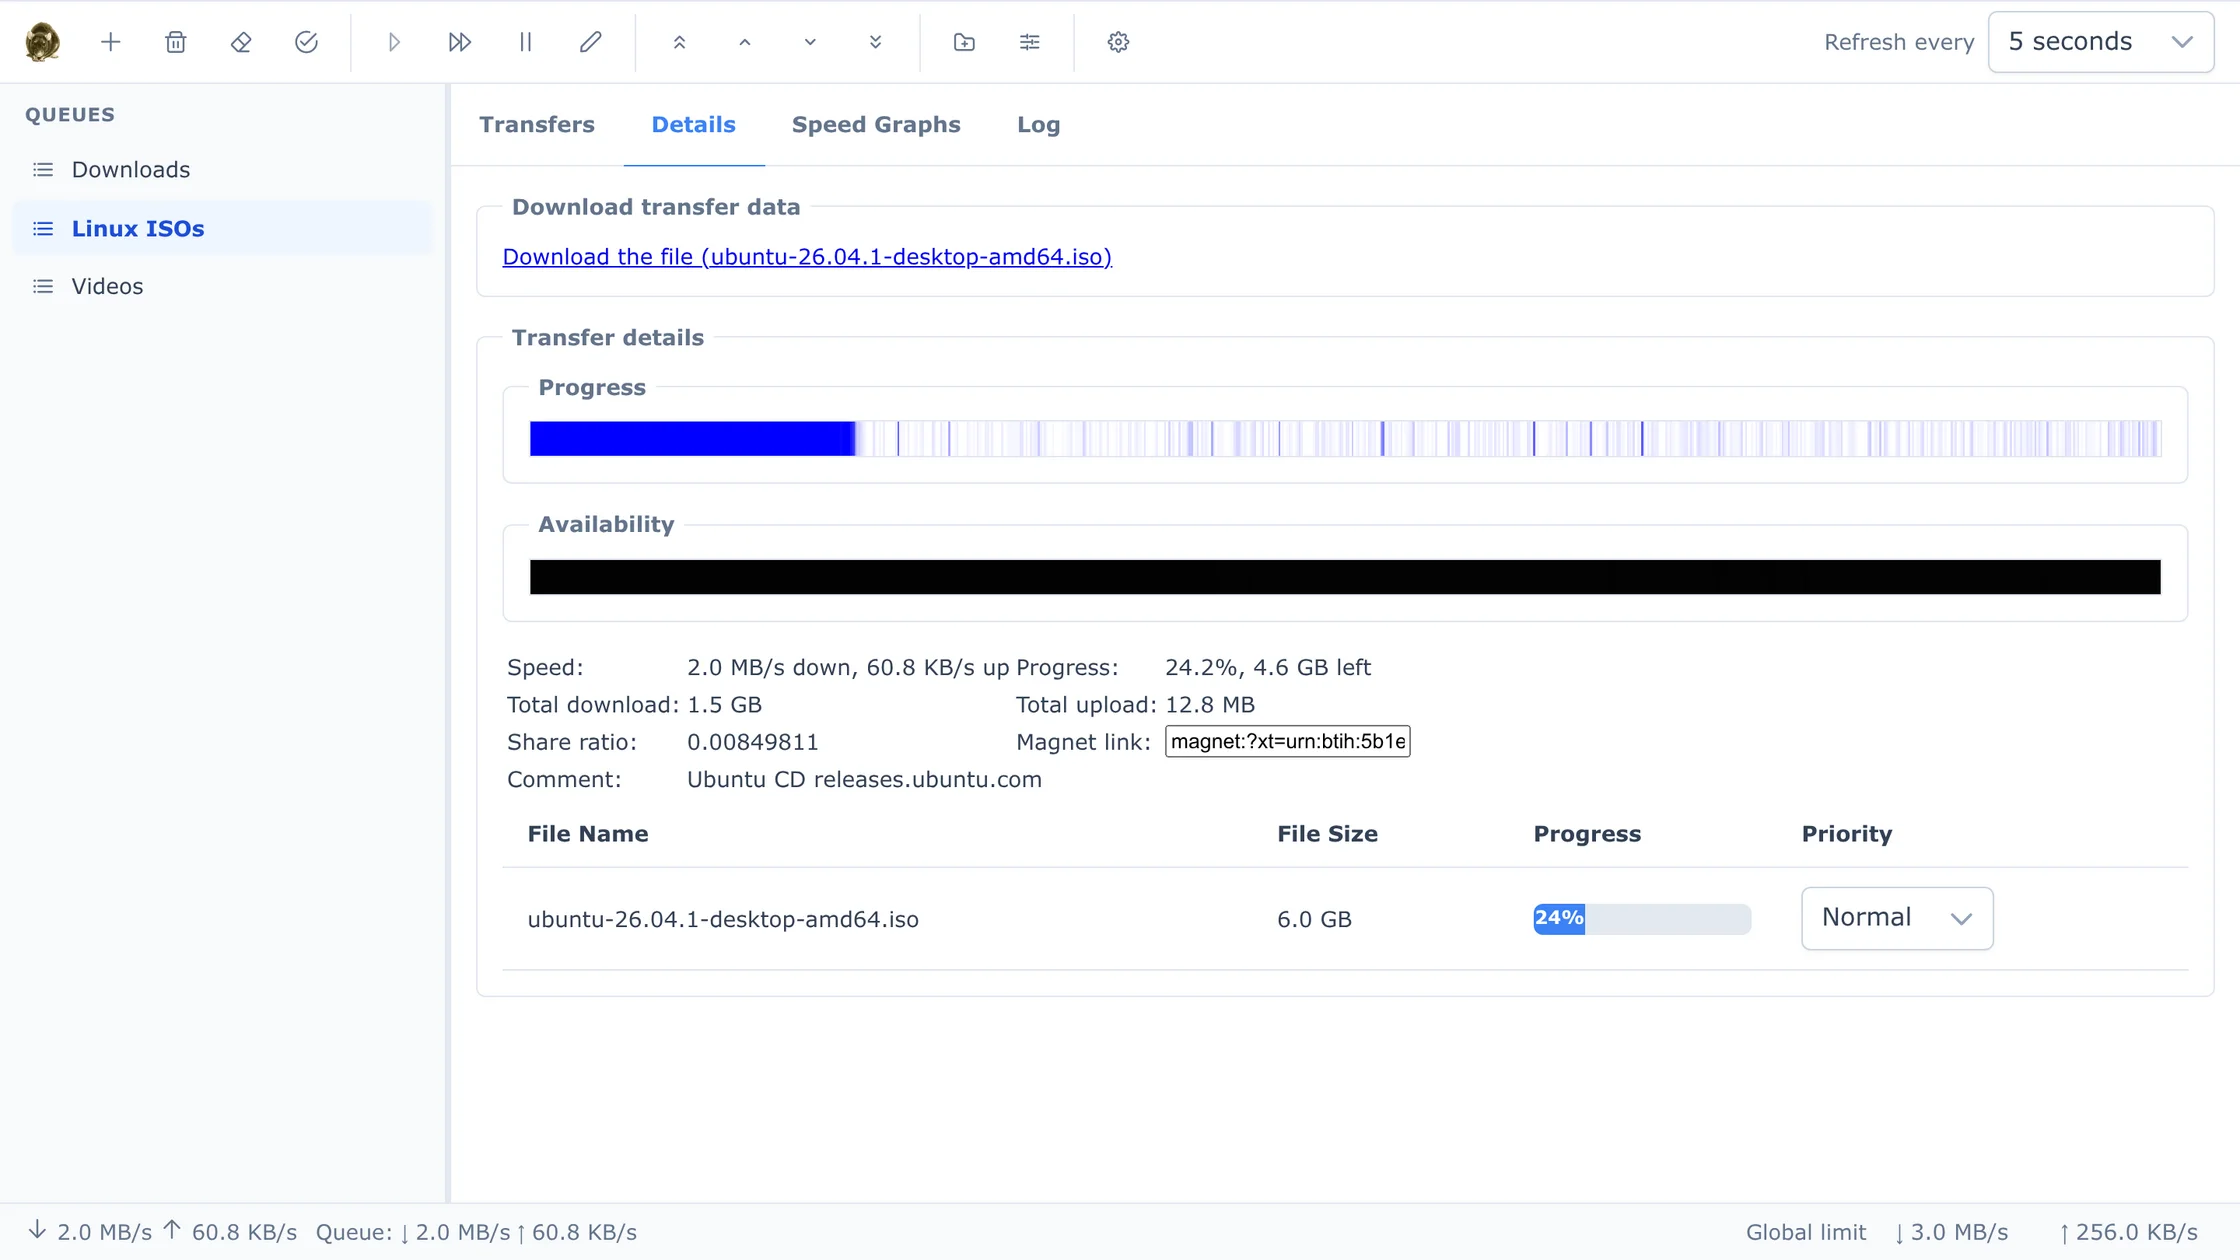The height and width of the screenshot is (1260, 2240).
Task: Select the Videos queue
Action: [222, 286]
